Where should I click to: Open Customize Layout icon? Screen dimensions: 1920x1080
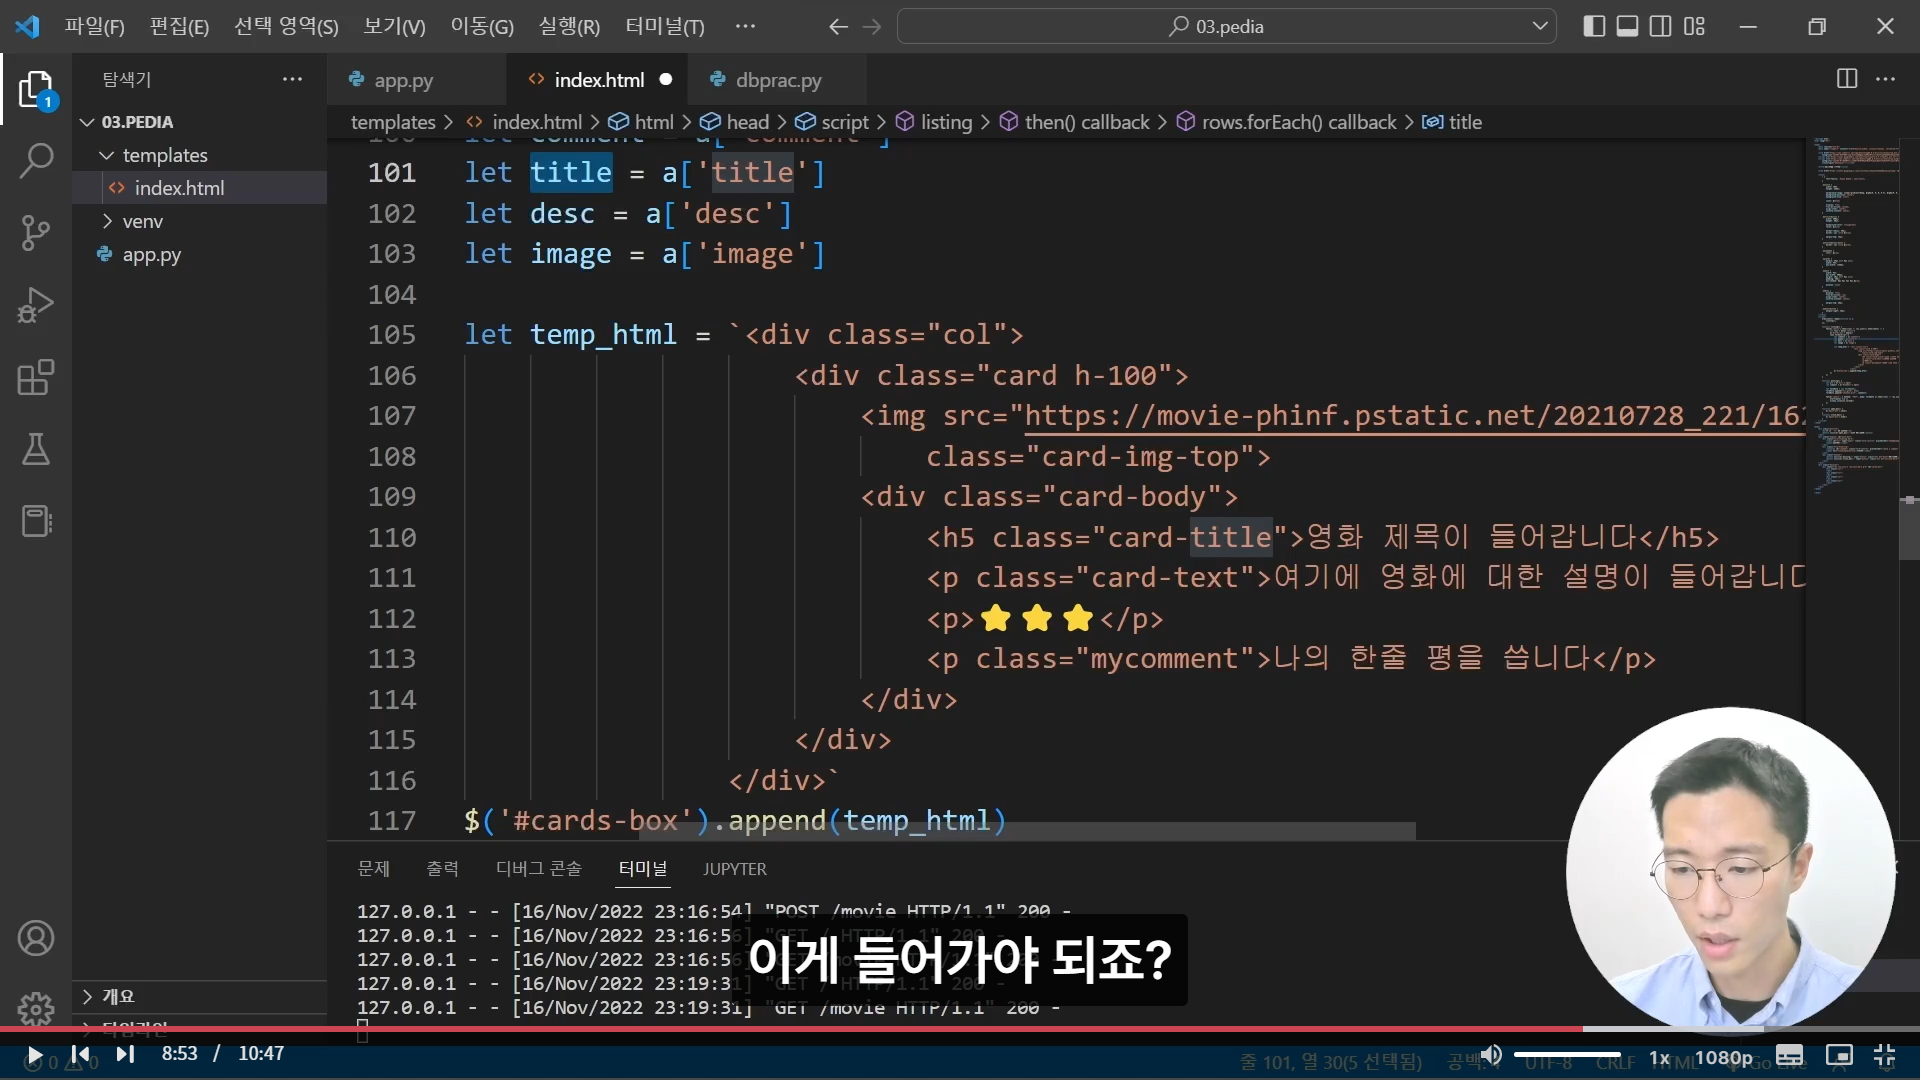(1694, 26)
